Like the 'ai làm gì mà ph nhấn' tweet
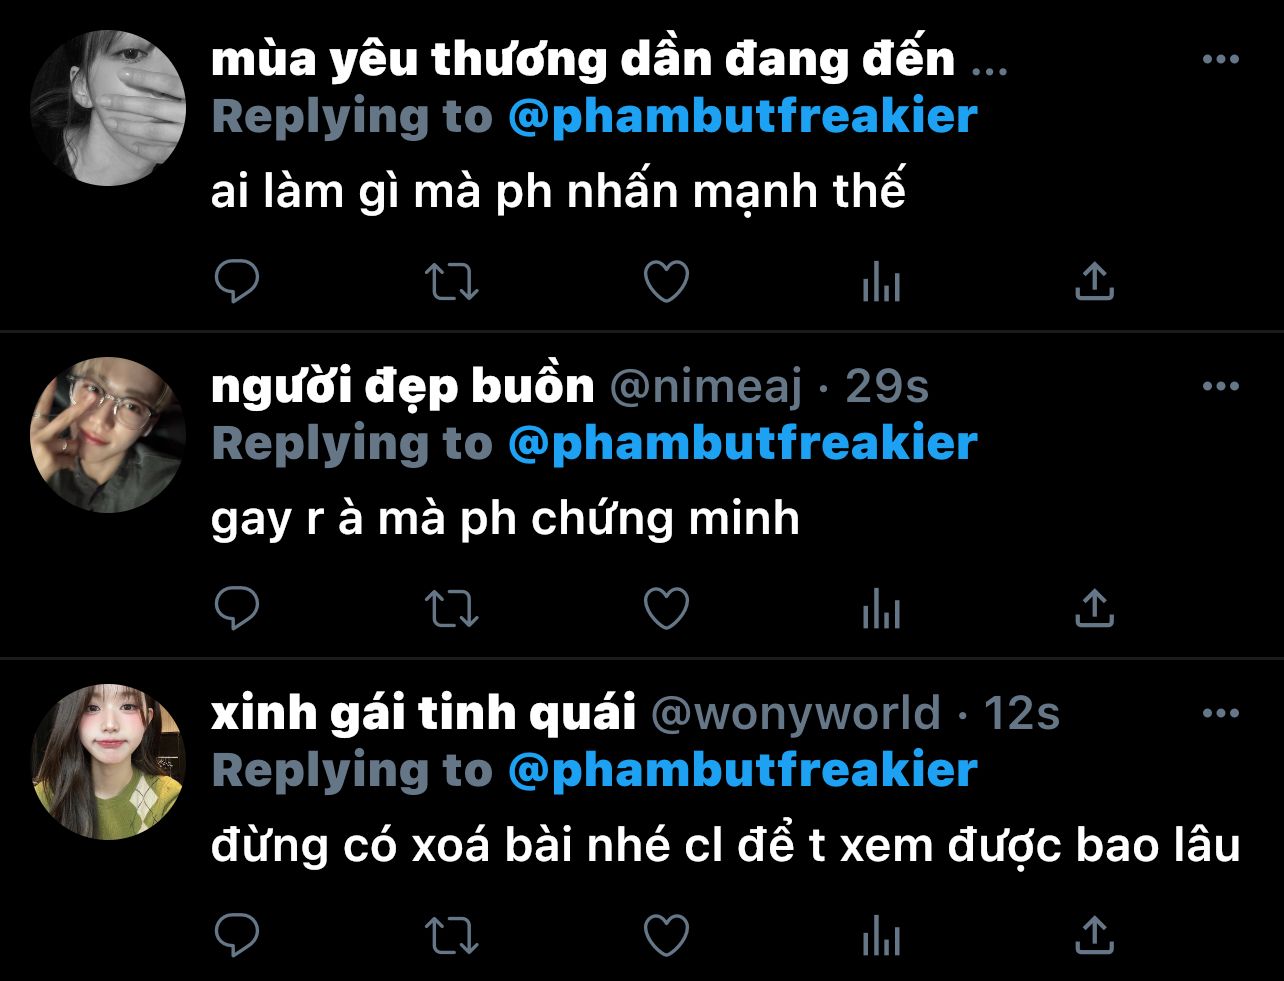 pos(666,282)
